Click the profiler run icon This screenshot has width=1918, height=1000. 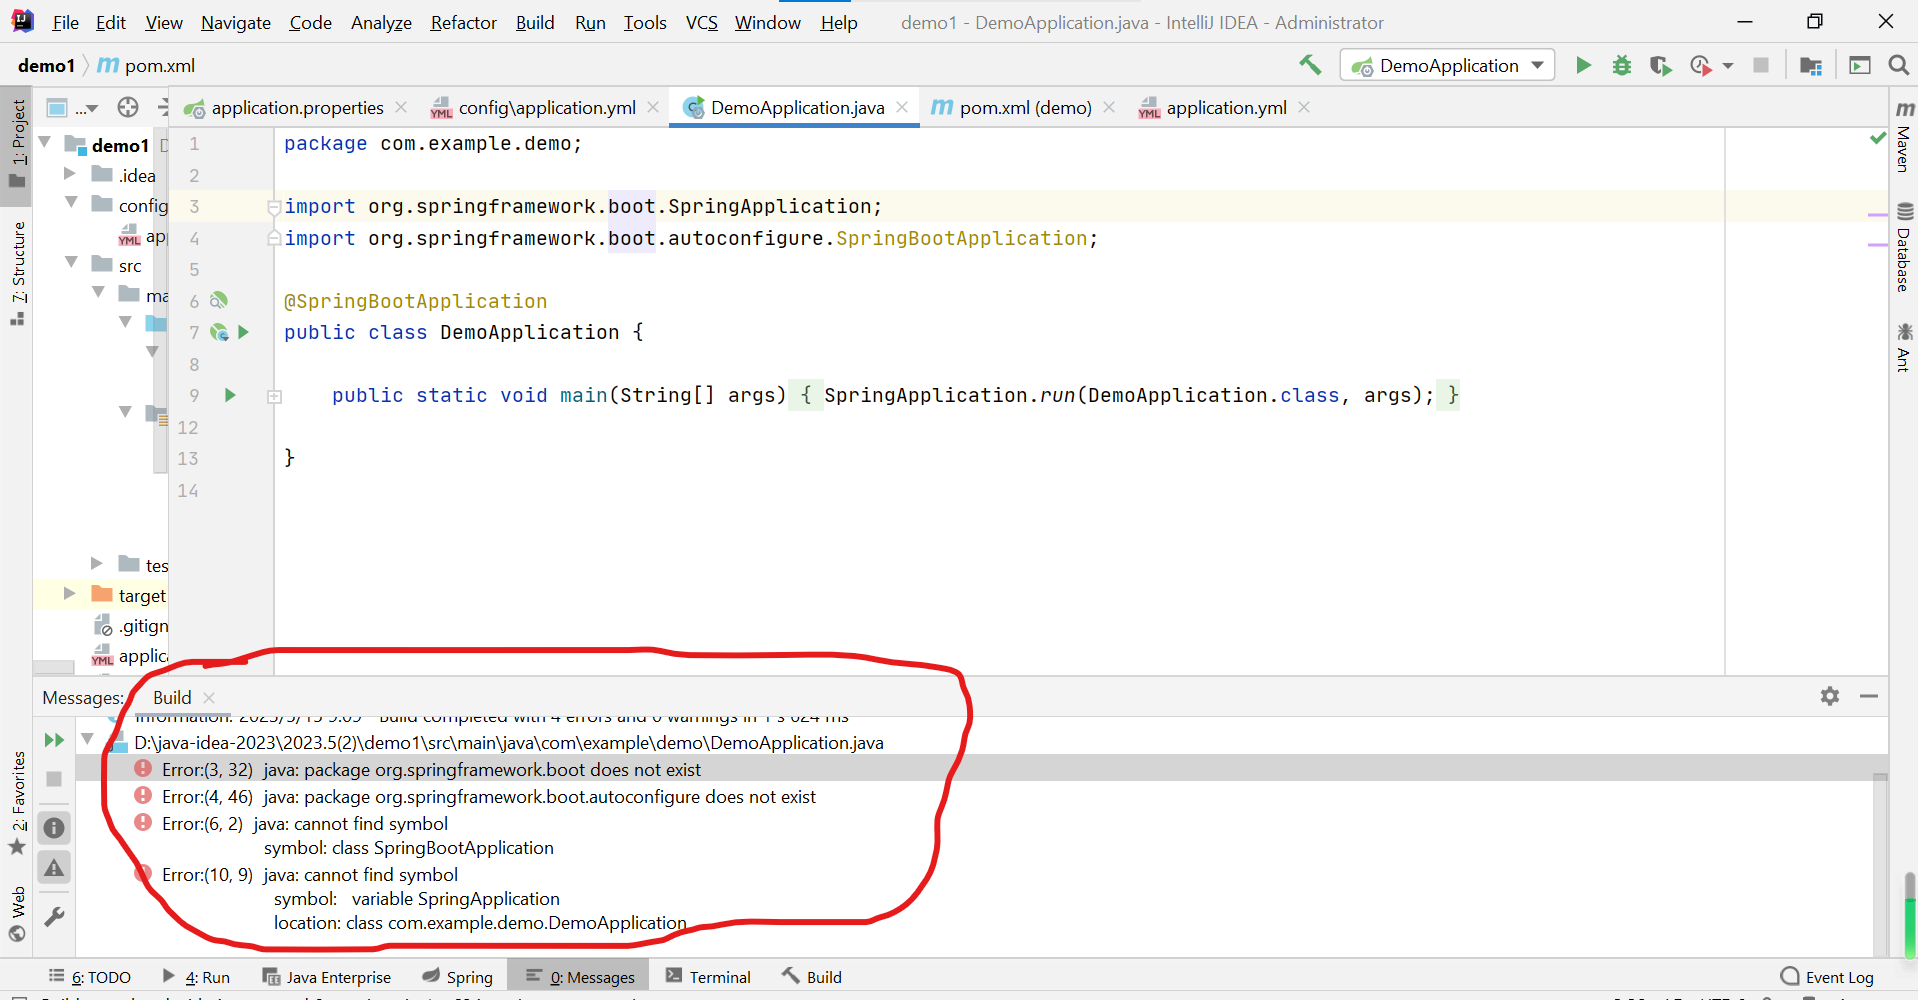pos(1700,65)
